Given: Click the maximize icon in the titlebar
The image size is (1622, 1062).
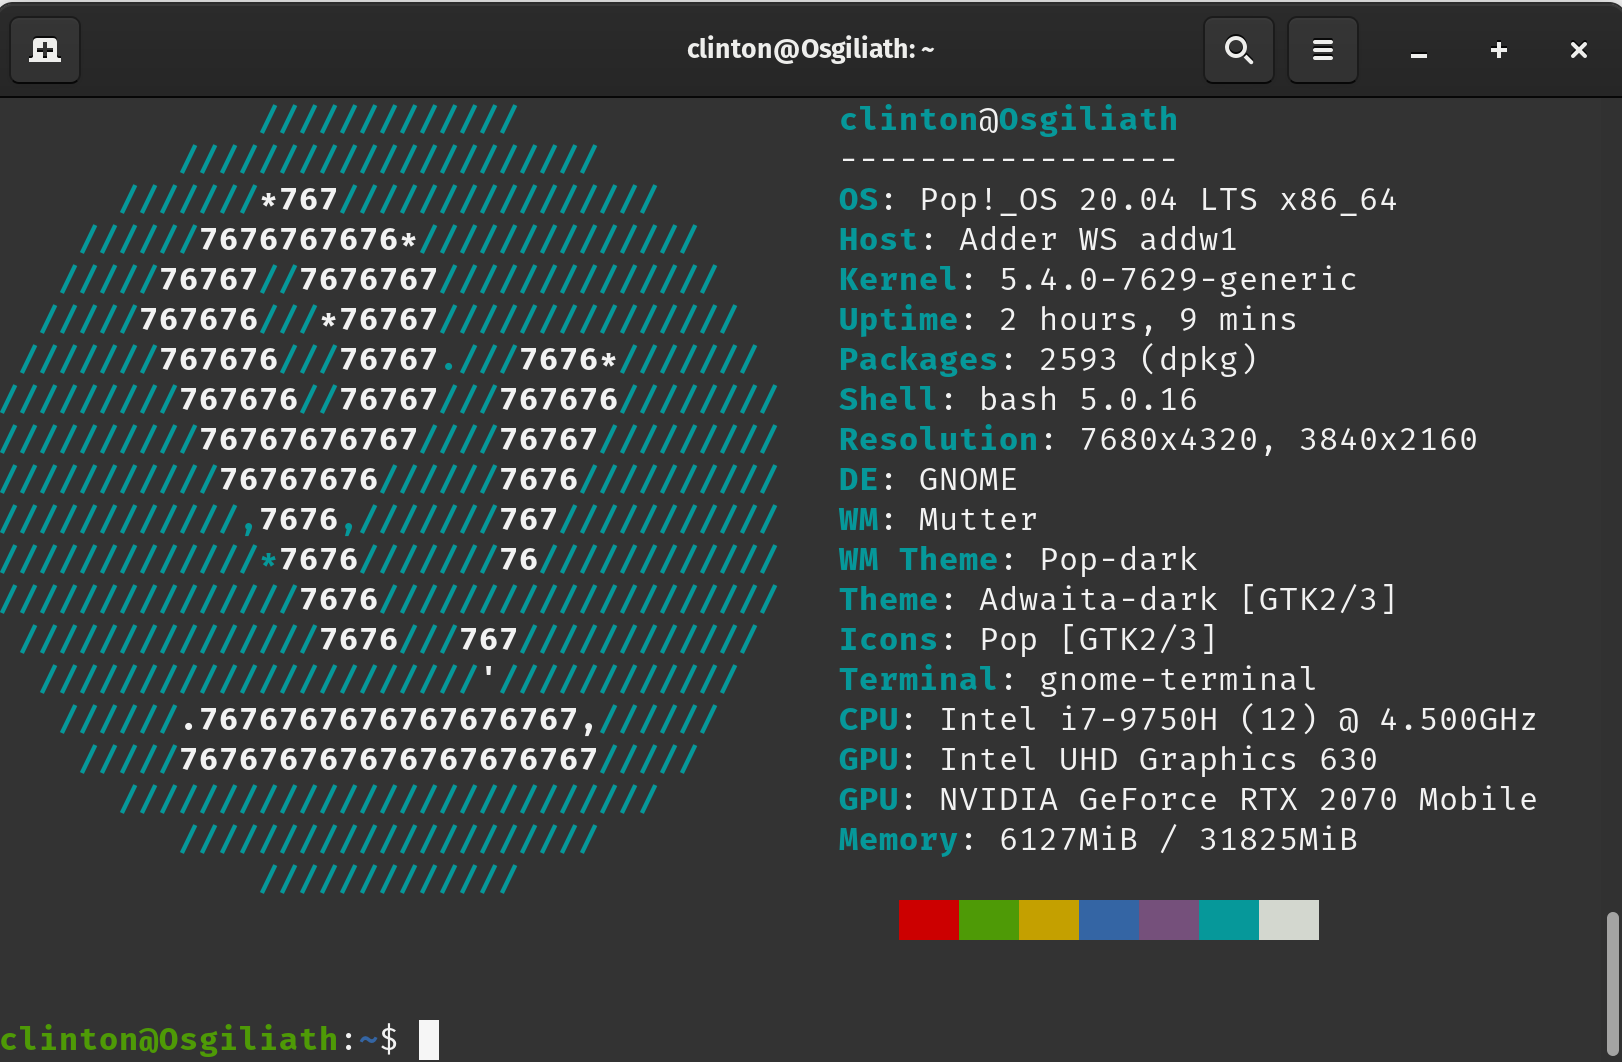Looking at the screenshot, I should point(1498,49).
